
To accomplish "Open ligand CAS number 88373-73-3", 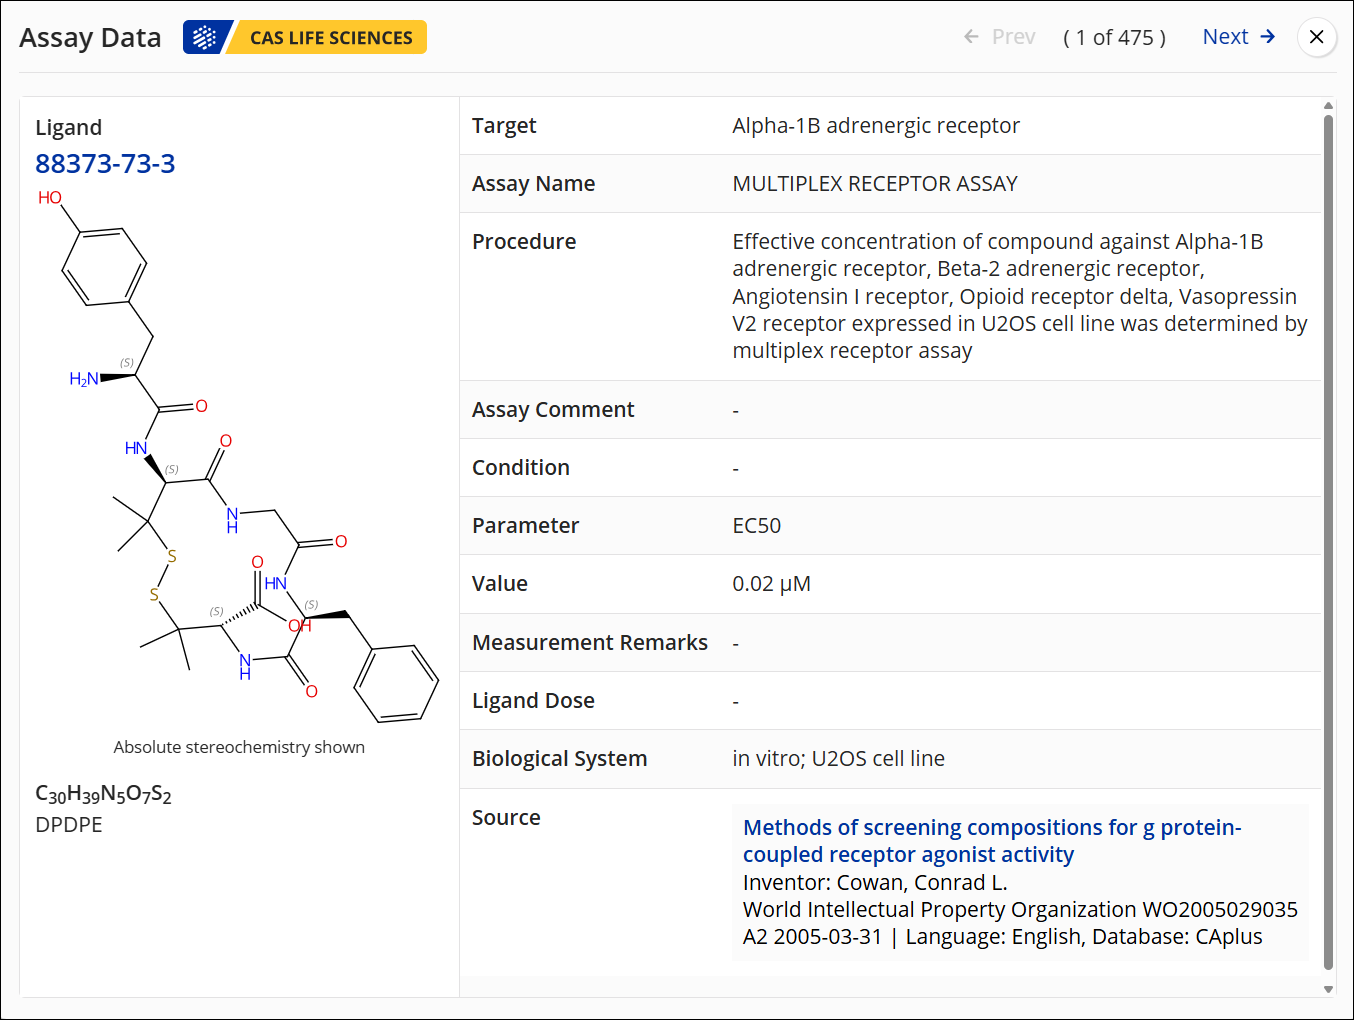I will (x=105, y=163).
